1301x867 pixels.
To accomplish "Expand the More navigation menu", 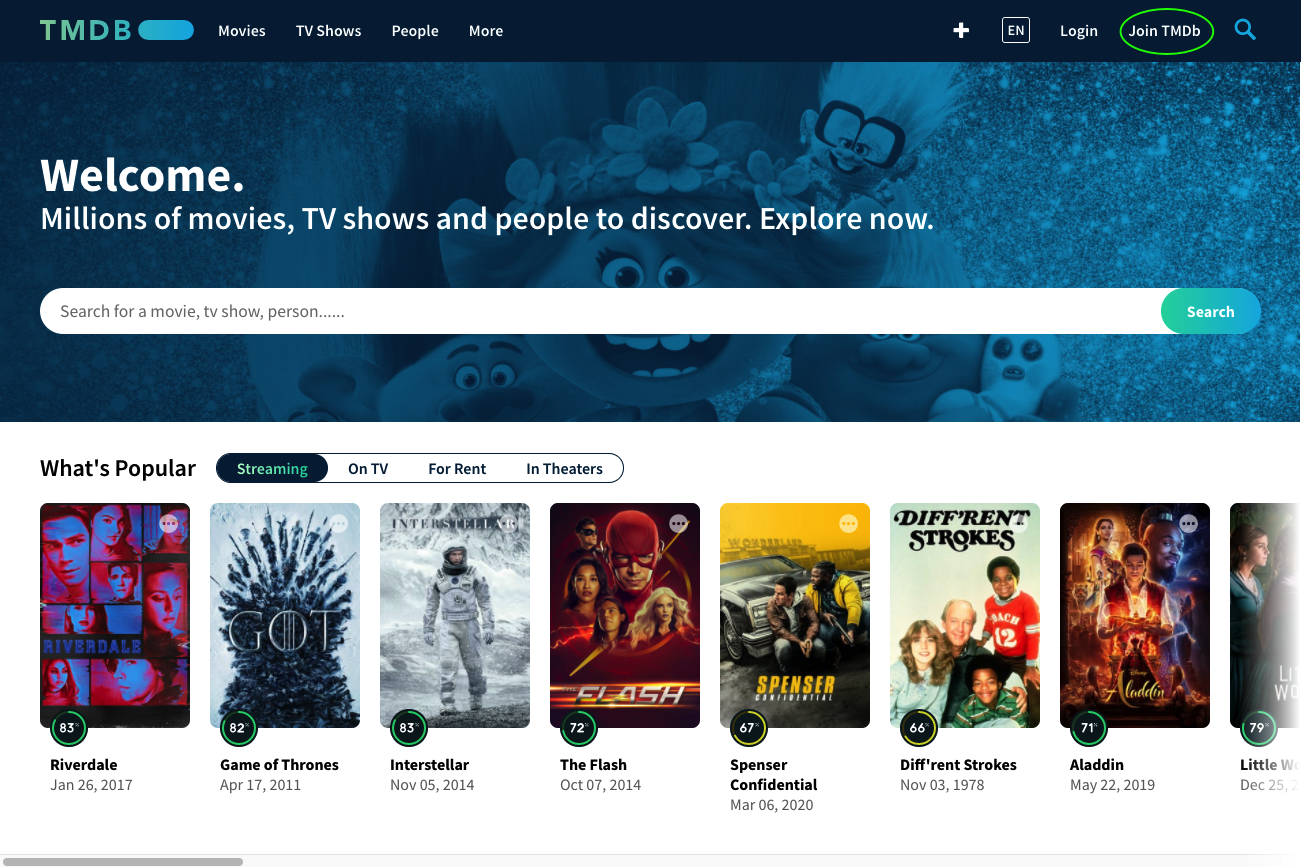I will coord(486,31).
